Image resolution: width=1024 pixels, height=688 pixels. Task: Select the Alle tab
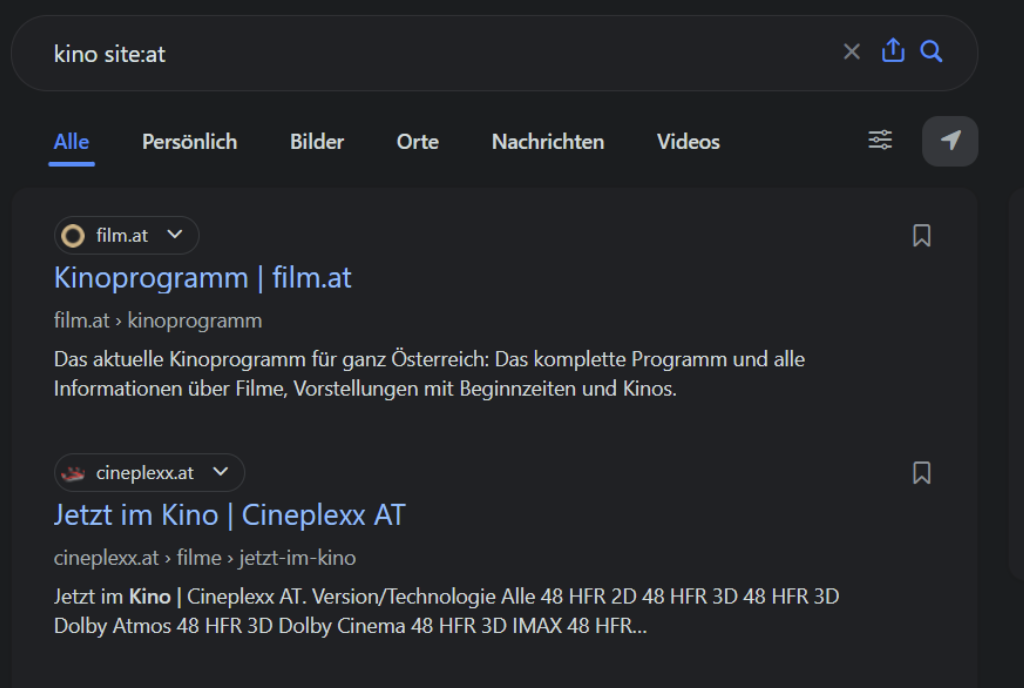point(71,142)
